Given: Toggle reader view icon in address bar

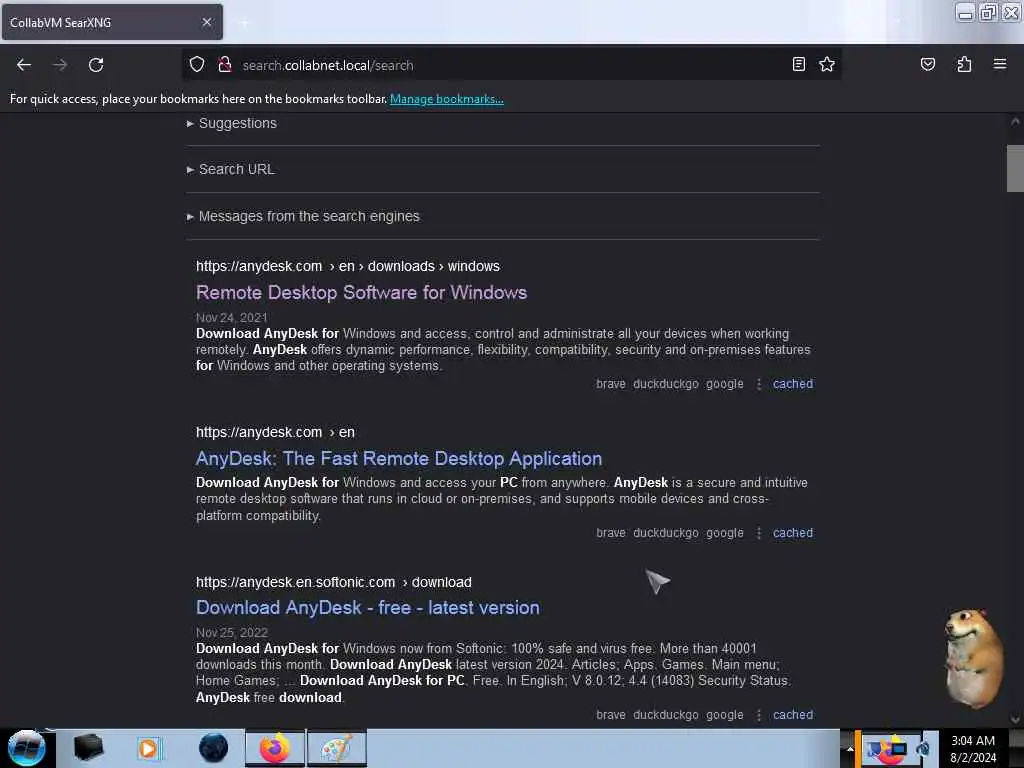Looking at the screenshot, I should 798,64.
